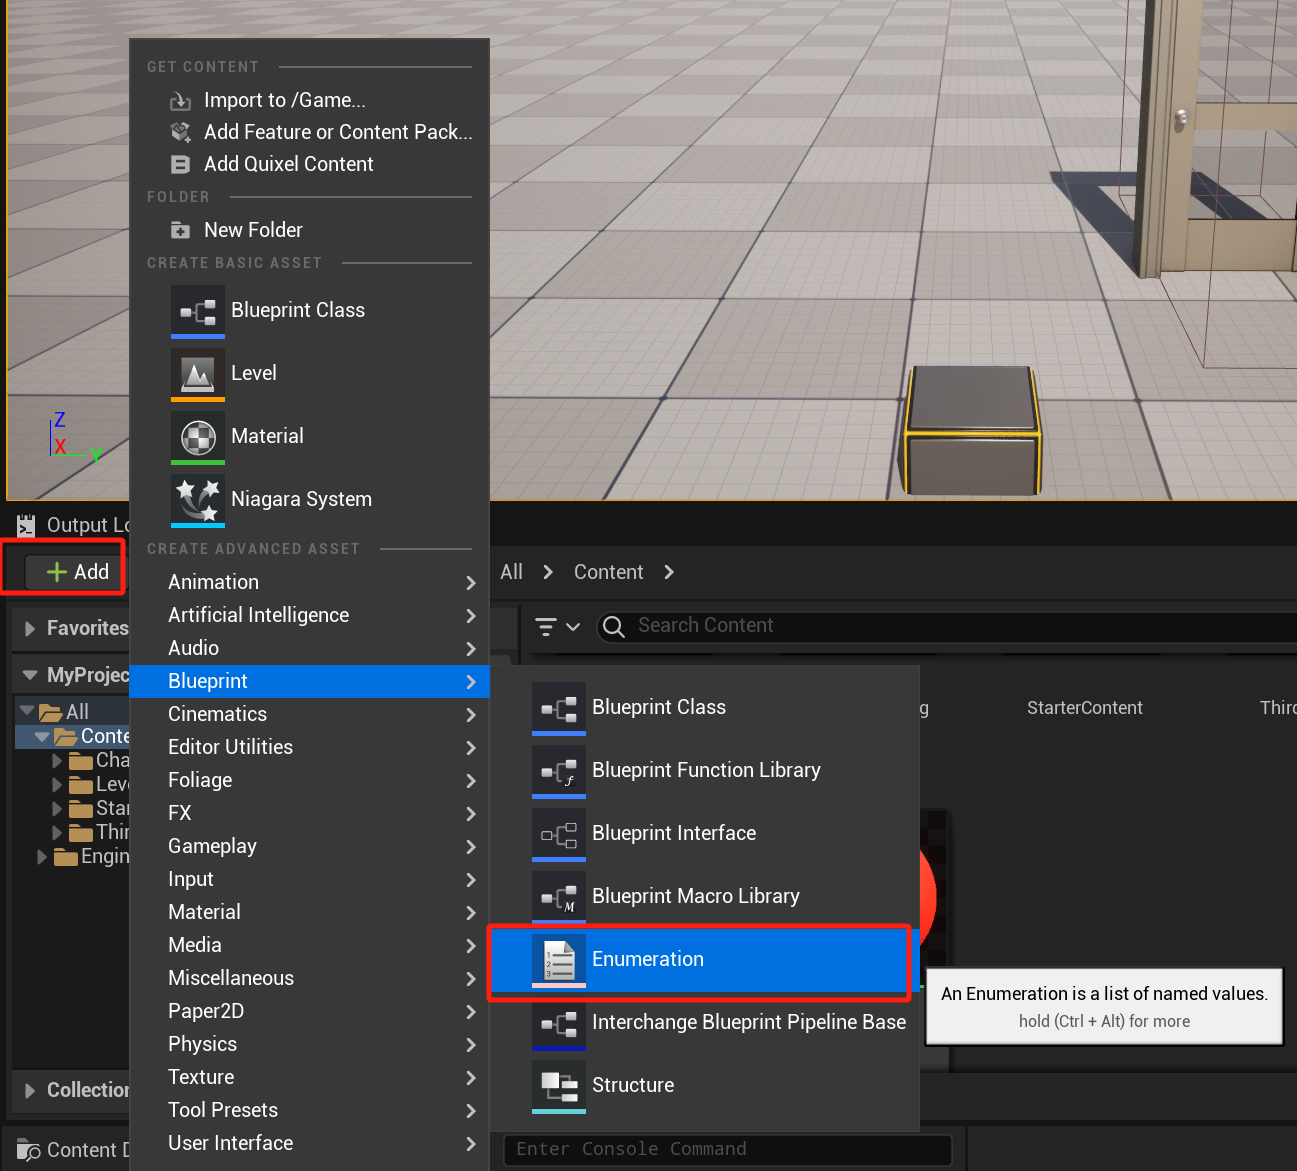Collapse the All tree node

click(27, 710)
